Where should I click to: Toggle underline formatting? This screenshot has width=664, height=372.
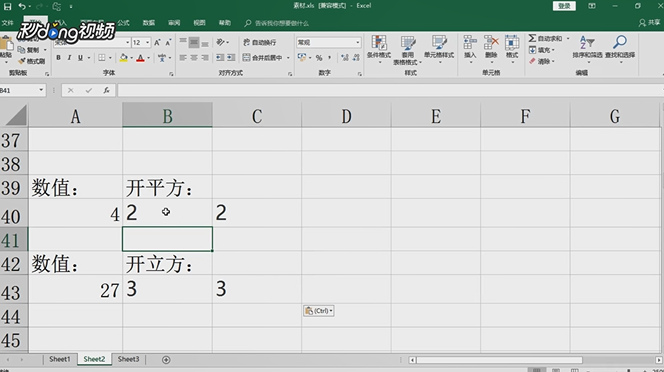tap(80, 58)
